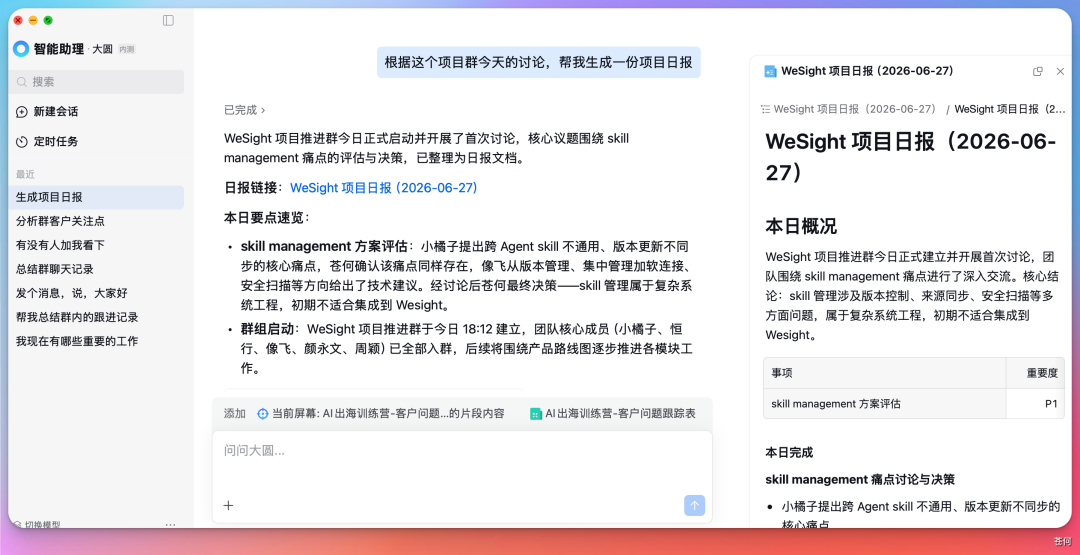This screenshot has height=555, width=1080.
Task: Click the 本日完成 subheading
Action: [789, 453]
